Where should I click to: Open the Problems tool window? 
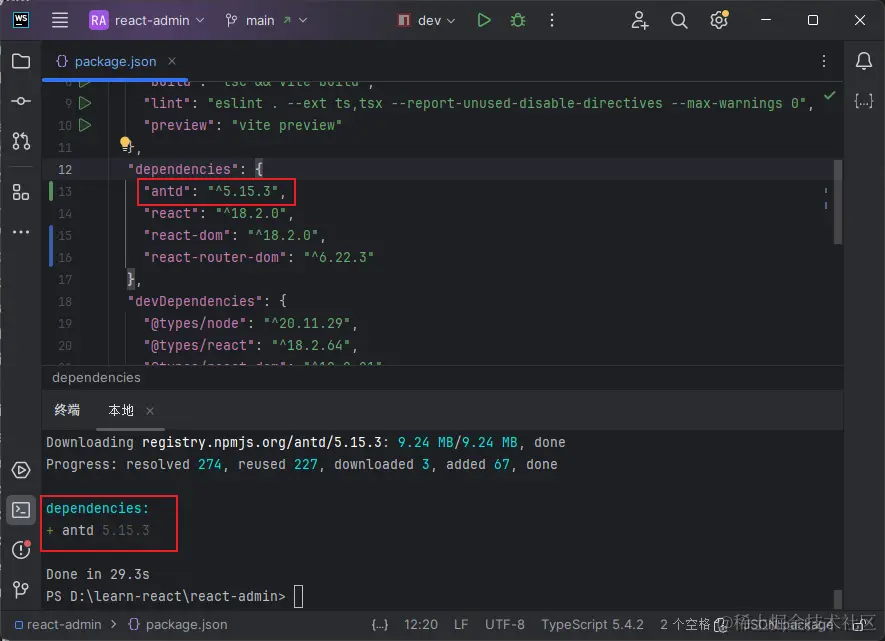(x=21, y=550)
